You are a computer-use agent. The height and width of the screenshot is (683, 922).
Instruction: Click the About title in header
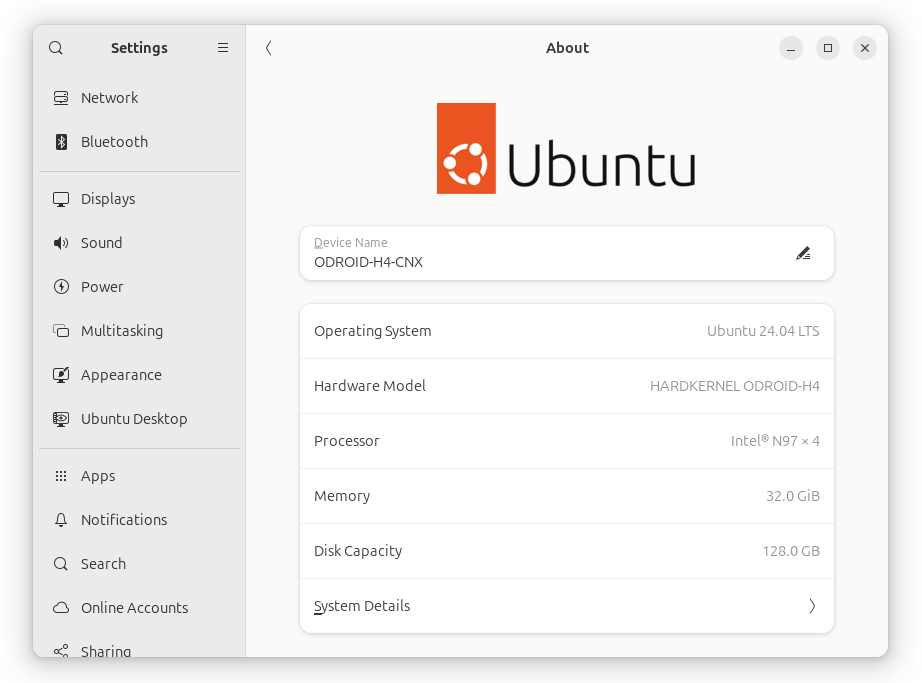point(567,48)
